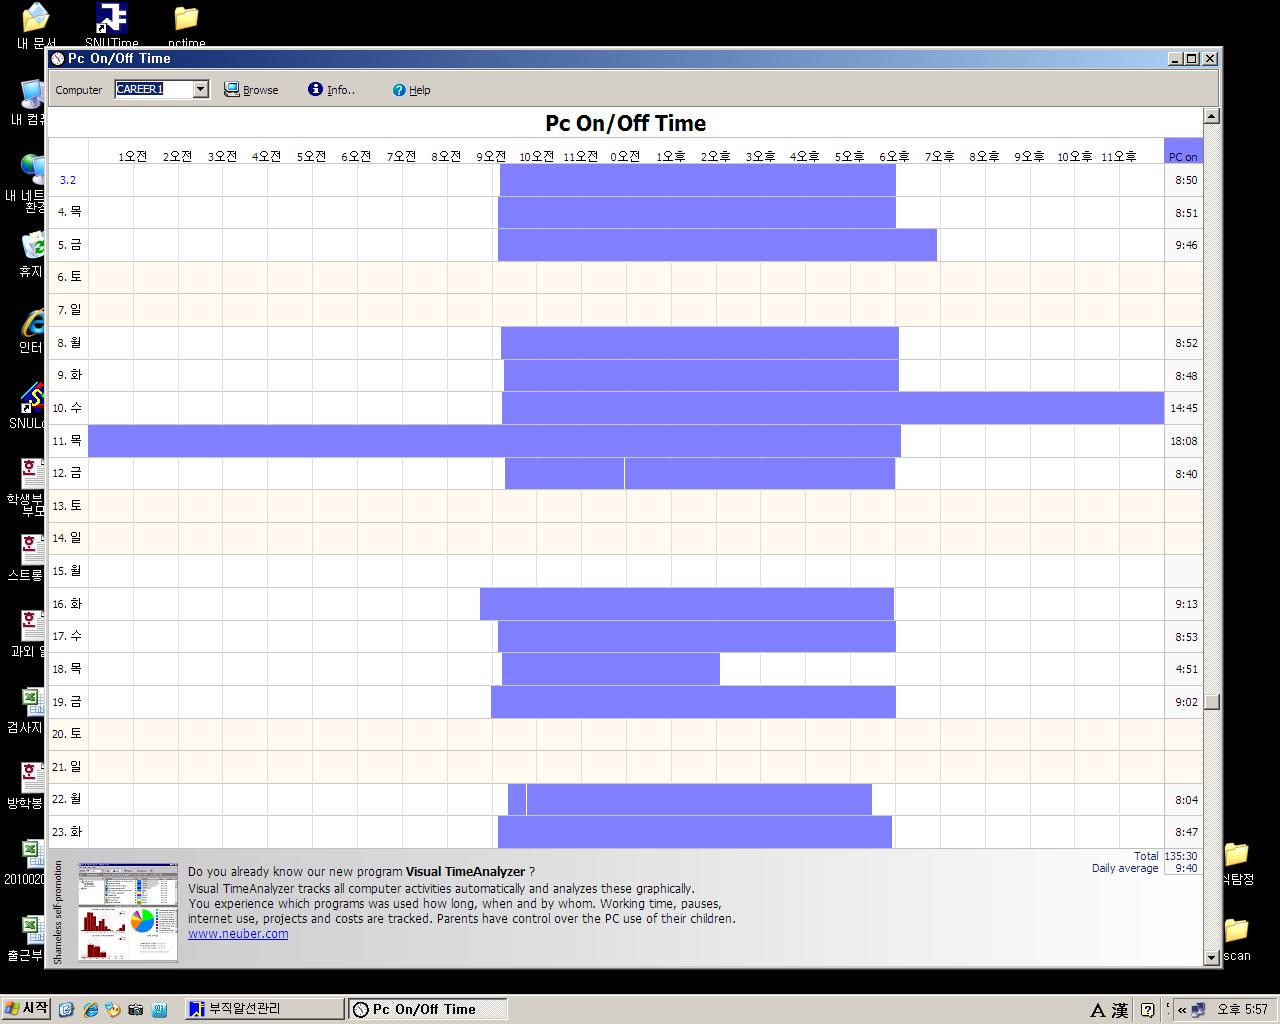The width and height of the screenshot is (1280, 1024).
Task: Click the Korean/English input mode indicator
Action: point(1097,1010)
